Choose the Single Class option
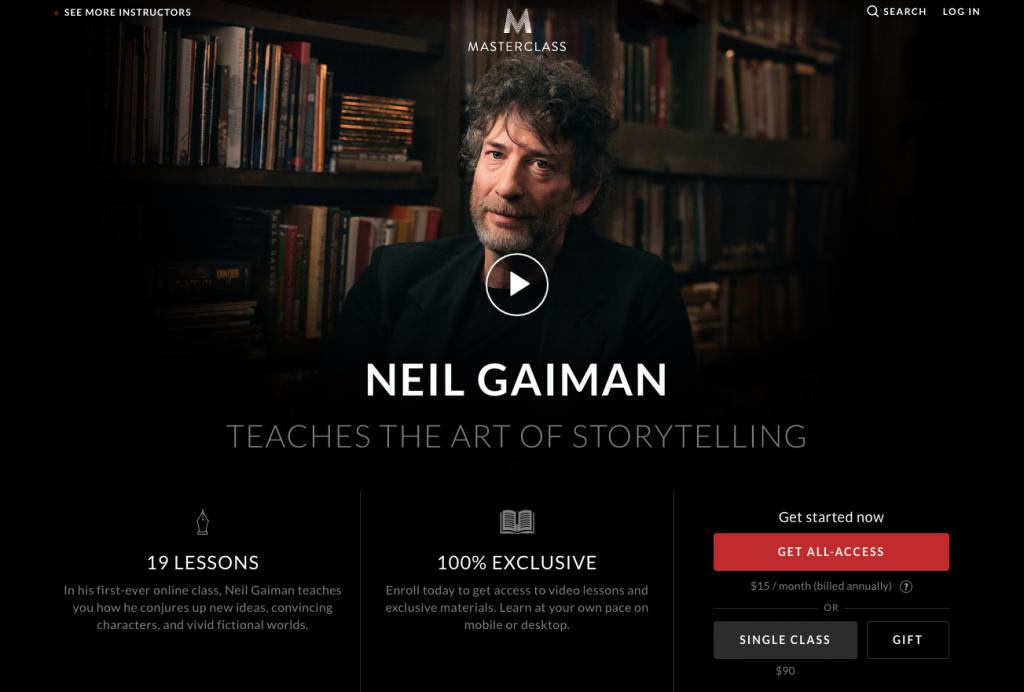Viewport: 1024px width, 692px height. [x=785, y=640]
